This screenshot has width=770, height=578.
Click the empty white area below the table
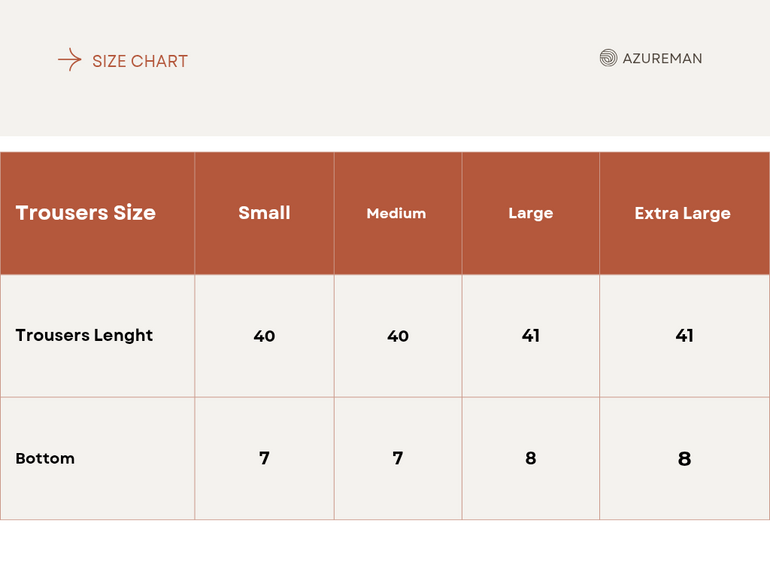(x=385, y=549)
